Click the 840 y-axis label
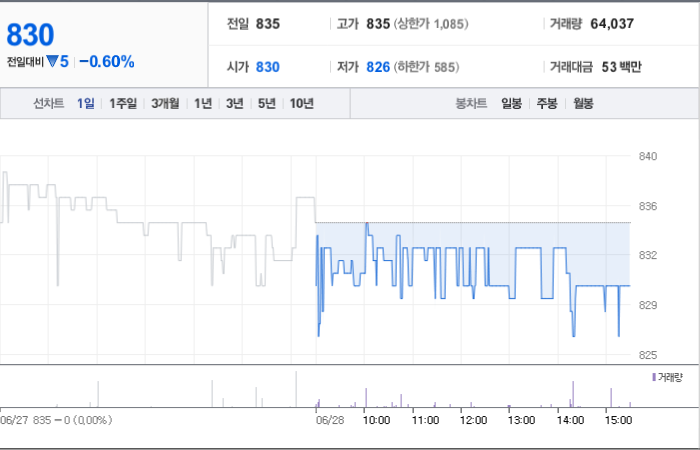Screen dimensions: 700x450 tap(648, 156)
